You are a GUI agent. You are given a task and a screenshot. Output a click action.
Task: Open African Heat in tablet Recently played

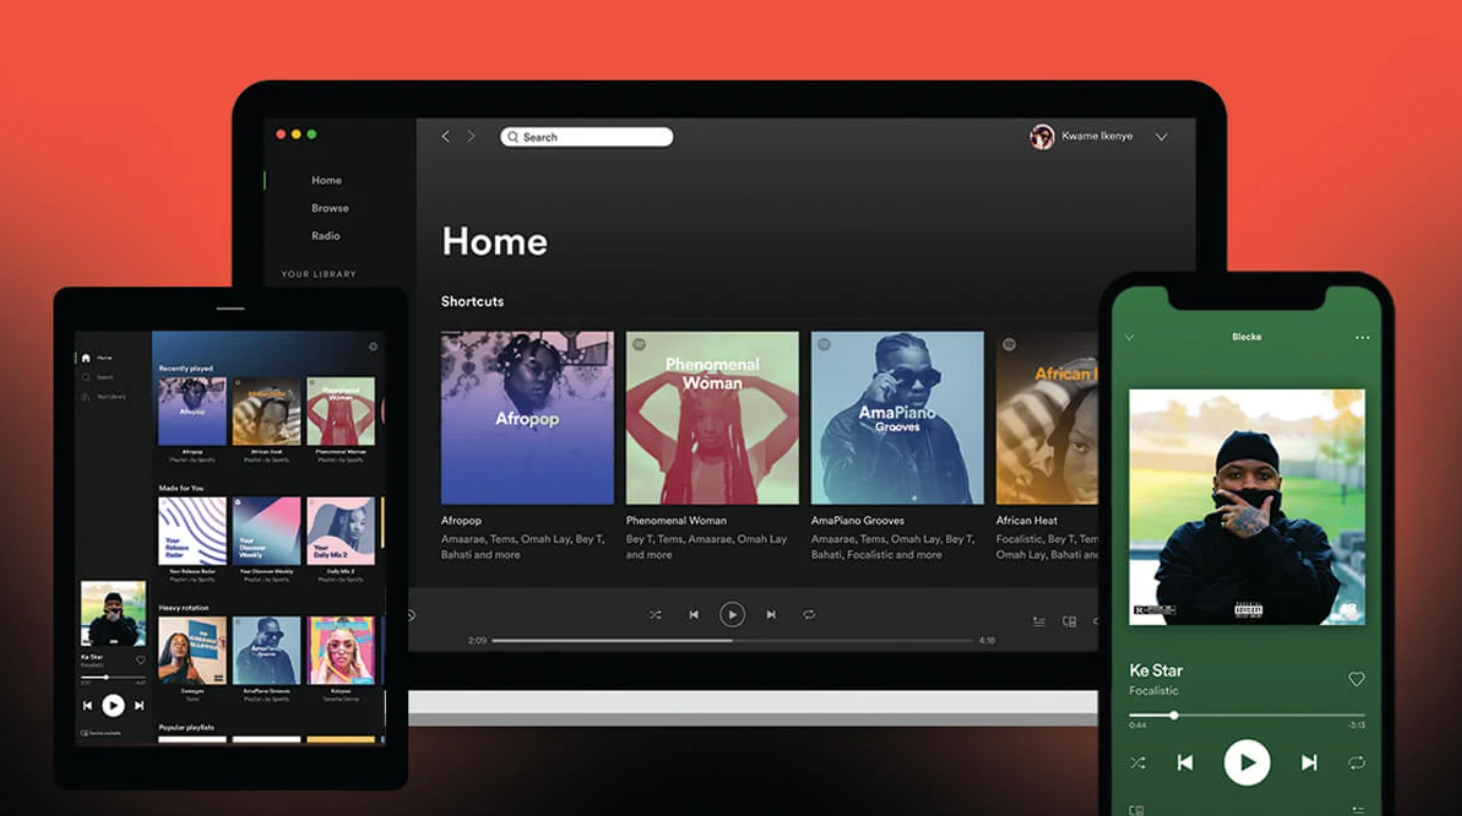pos(266,411)
